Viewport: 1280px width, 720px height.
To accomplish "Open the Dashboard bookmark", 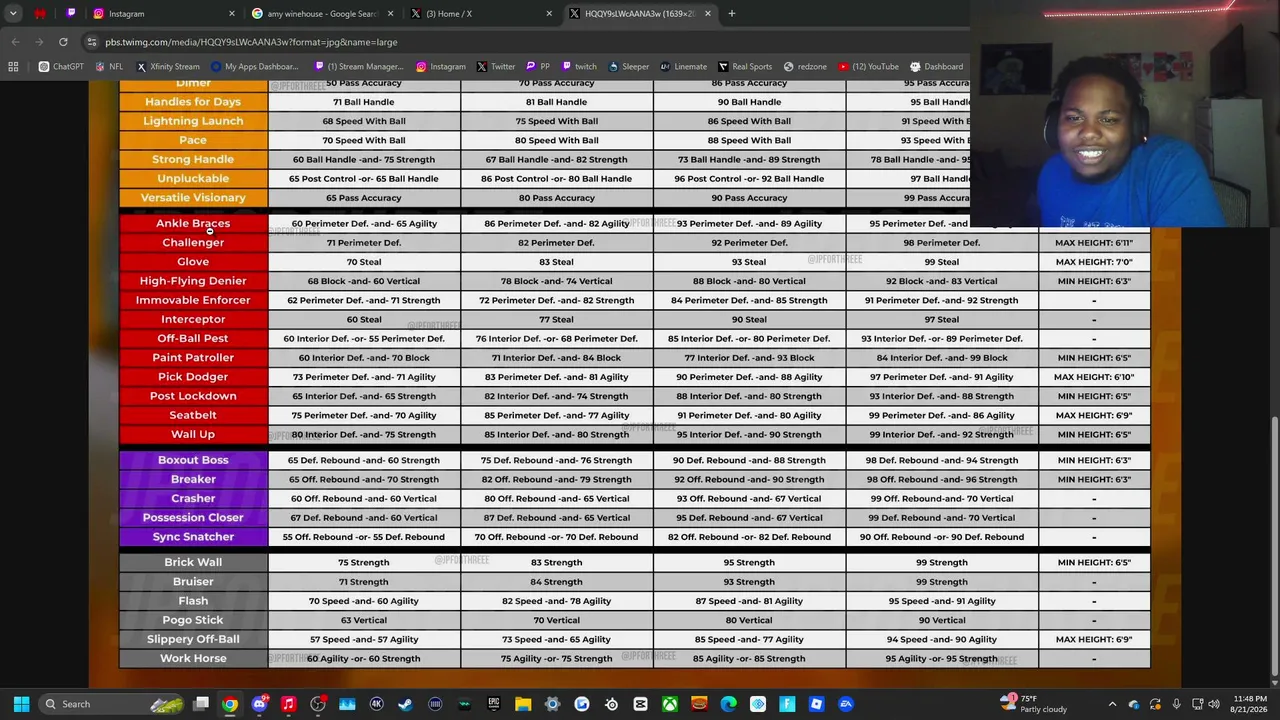I will (x=937, y=67).
